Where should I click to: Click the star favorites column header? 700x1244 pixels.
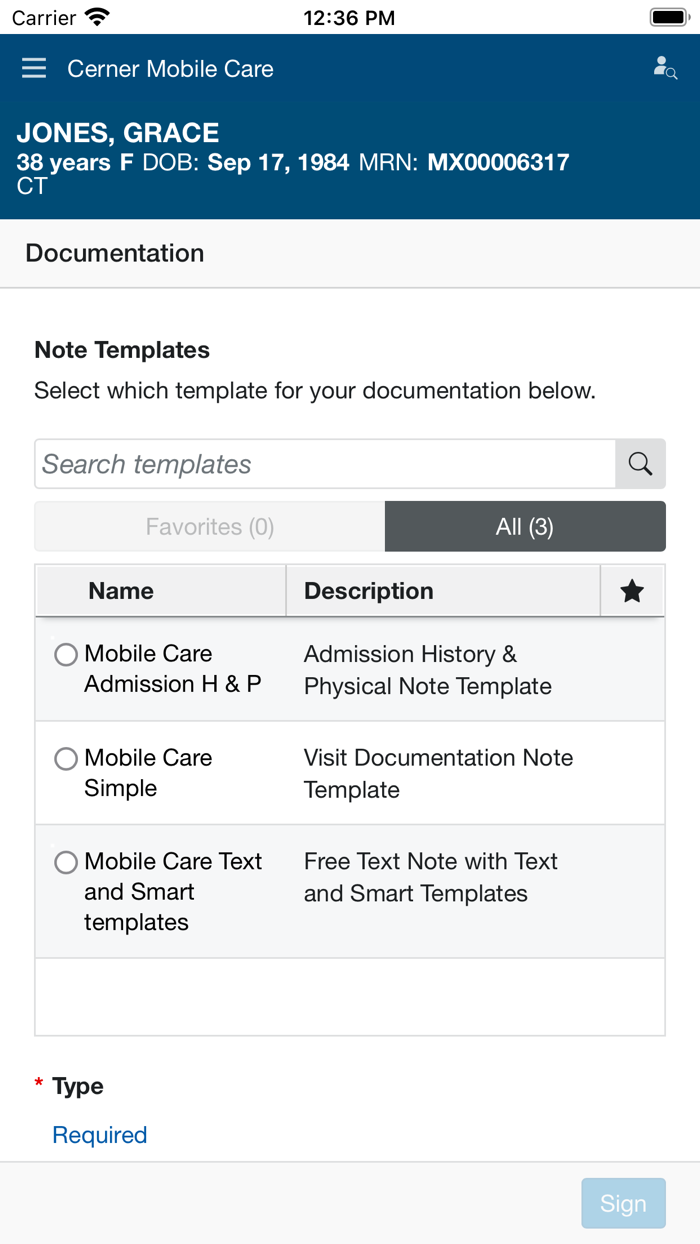click(632, 591)
